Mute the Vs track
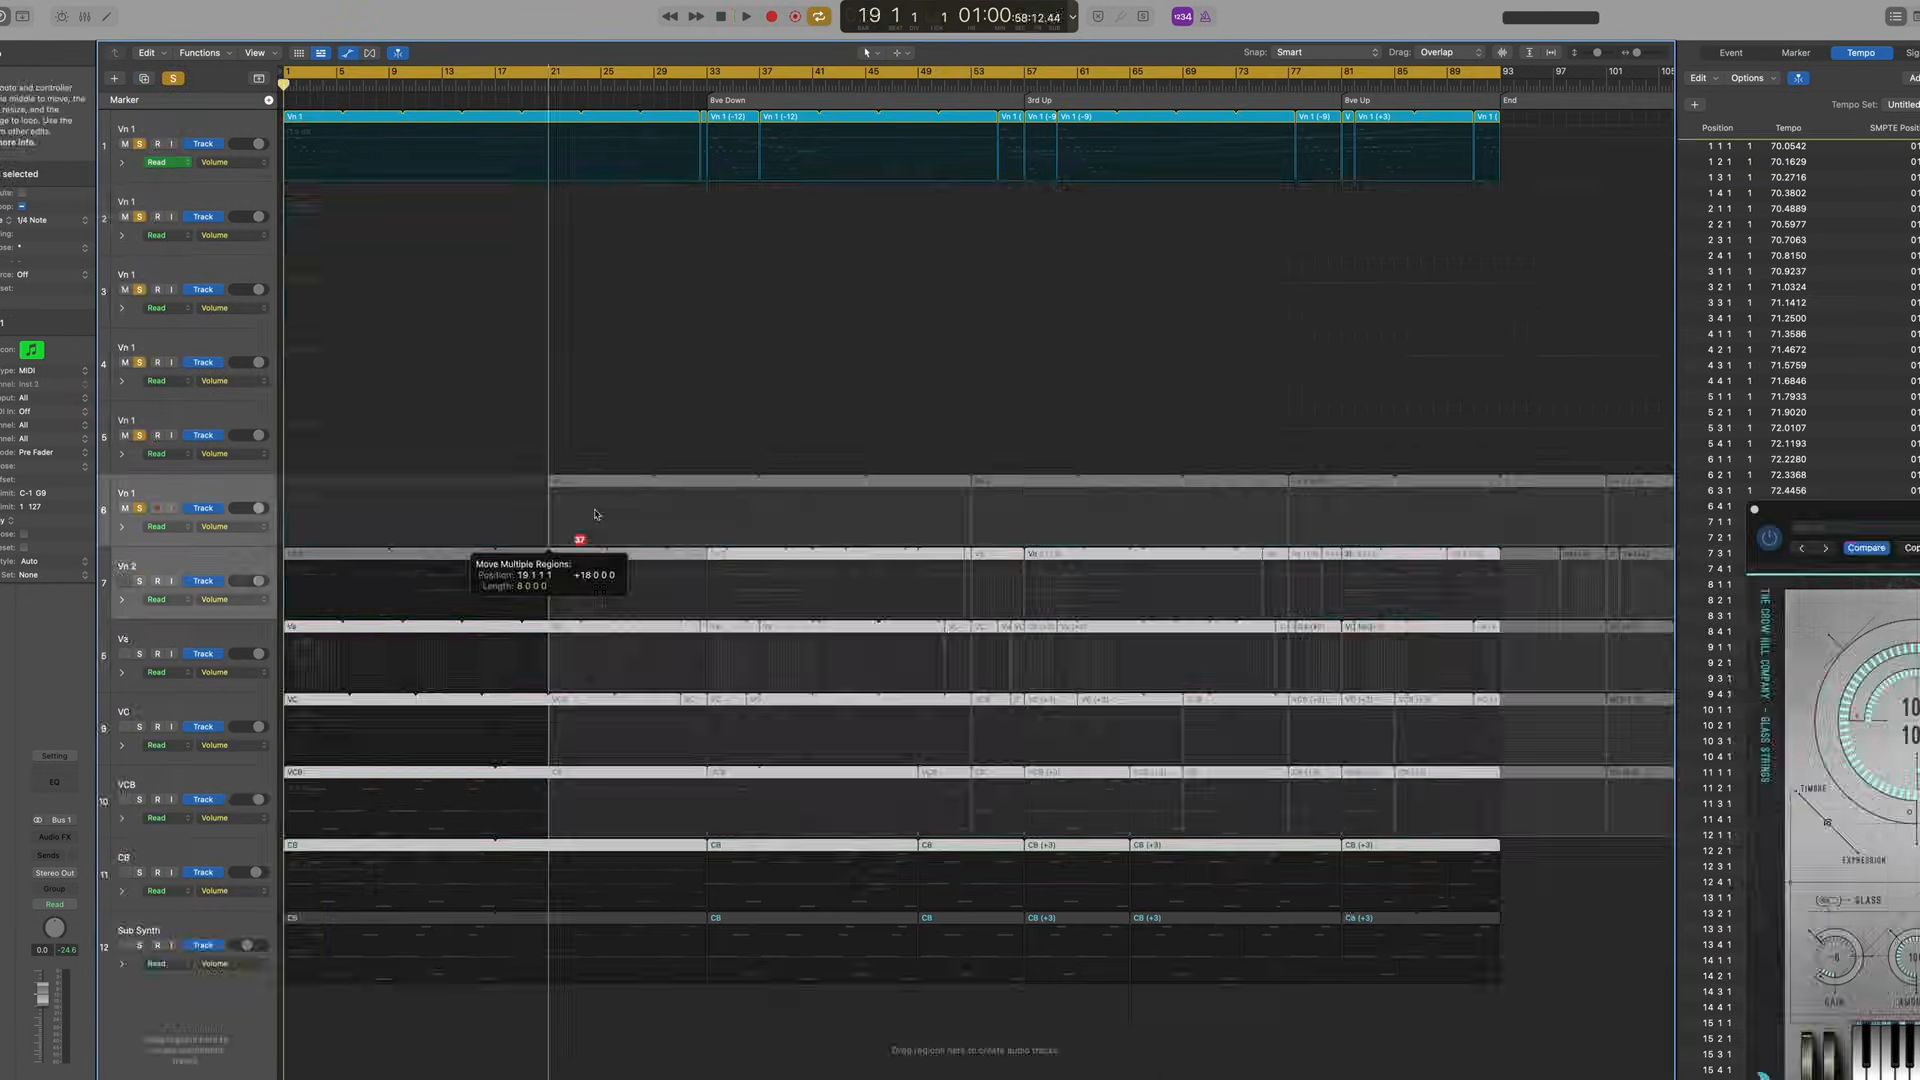This screenshot has width=1920, height=1080. click(x=124, y=653)
